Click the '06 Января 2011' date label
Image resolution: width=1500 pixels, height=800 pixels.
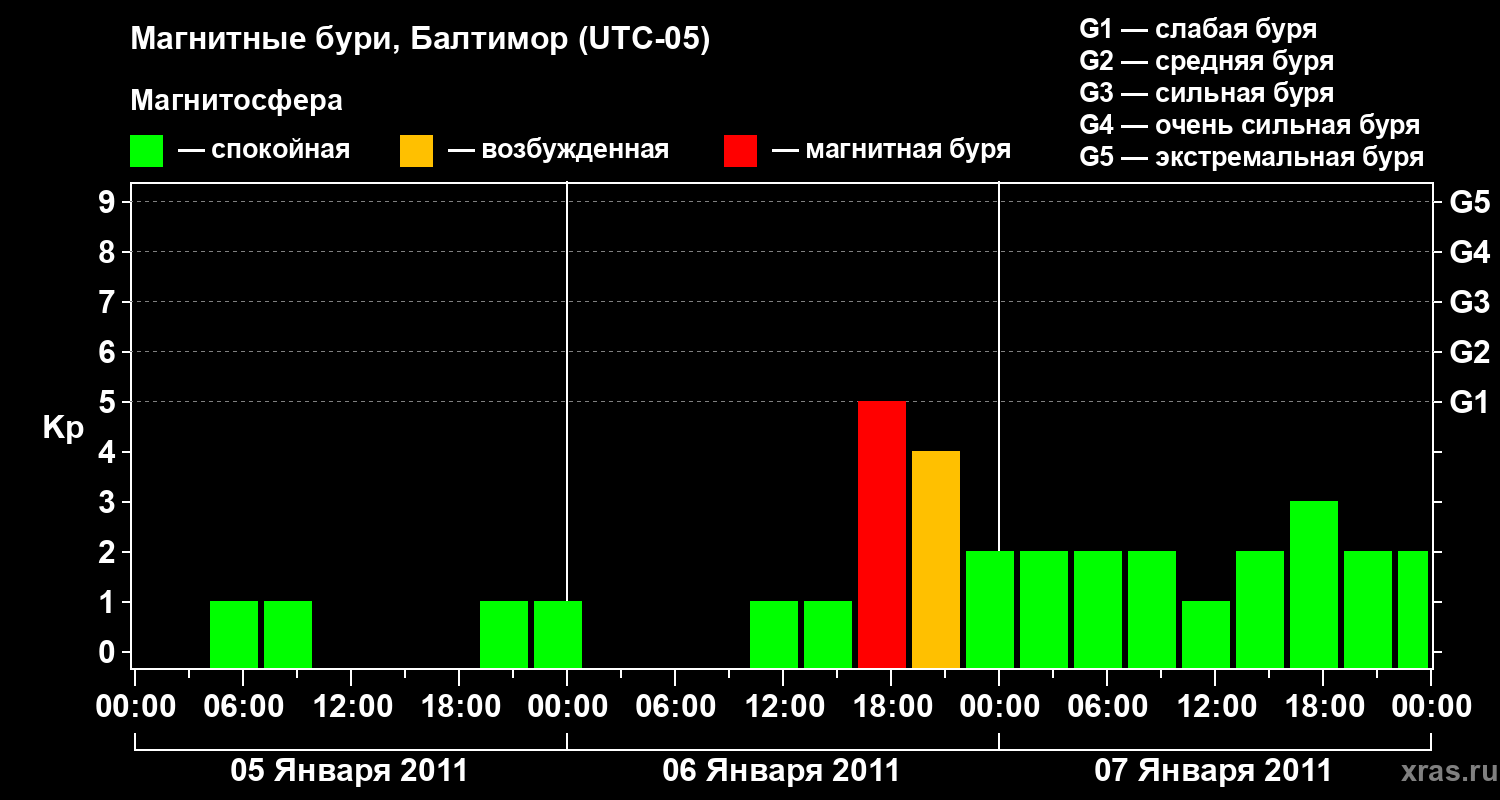pyautogui.click(x=782, y=770)
